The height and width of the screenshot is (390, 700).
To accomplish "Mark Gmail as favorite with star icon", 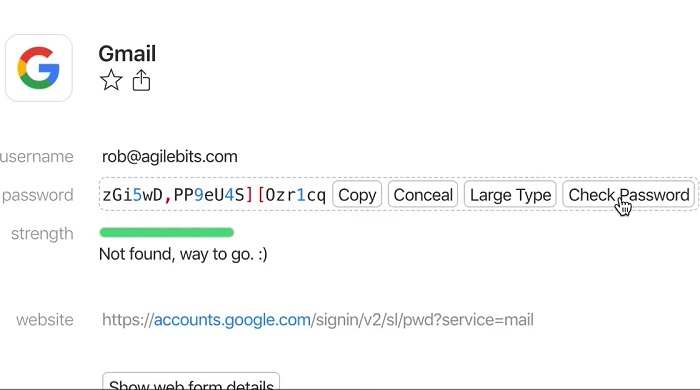I will 111,80.
